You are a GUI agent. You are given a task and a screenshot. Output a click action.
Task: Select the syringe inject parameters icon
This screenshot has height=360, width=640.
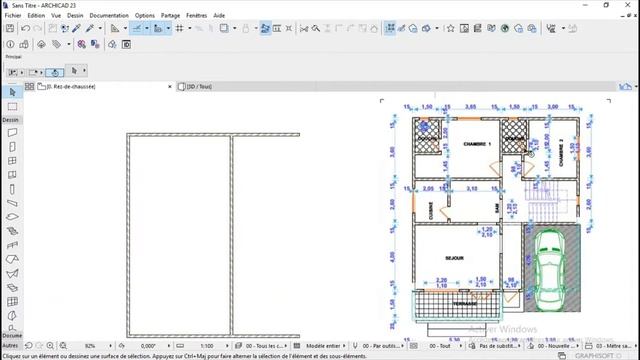point(90,28)
